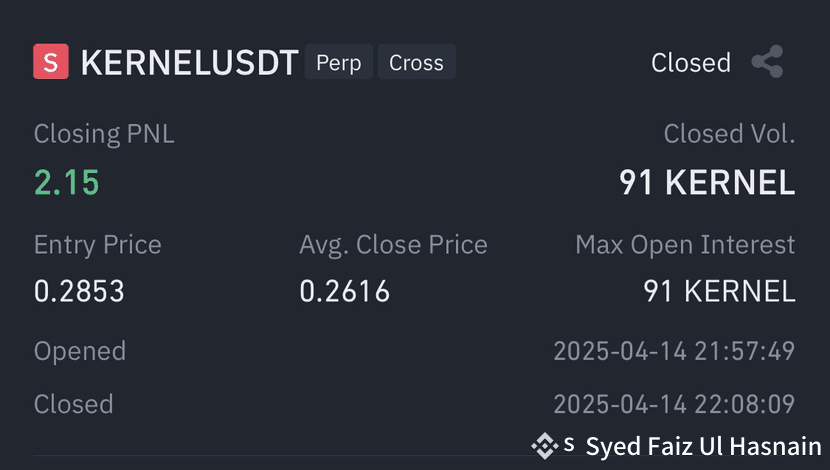The image size is (830, 470).
Task: Click the closed timestamp 22:08:09
Action: click(674, 404)
